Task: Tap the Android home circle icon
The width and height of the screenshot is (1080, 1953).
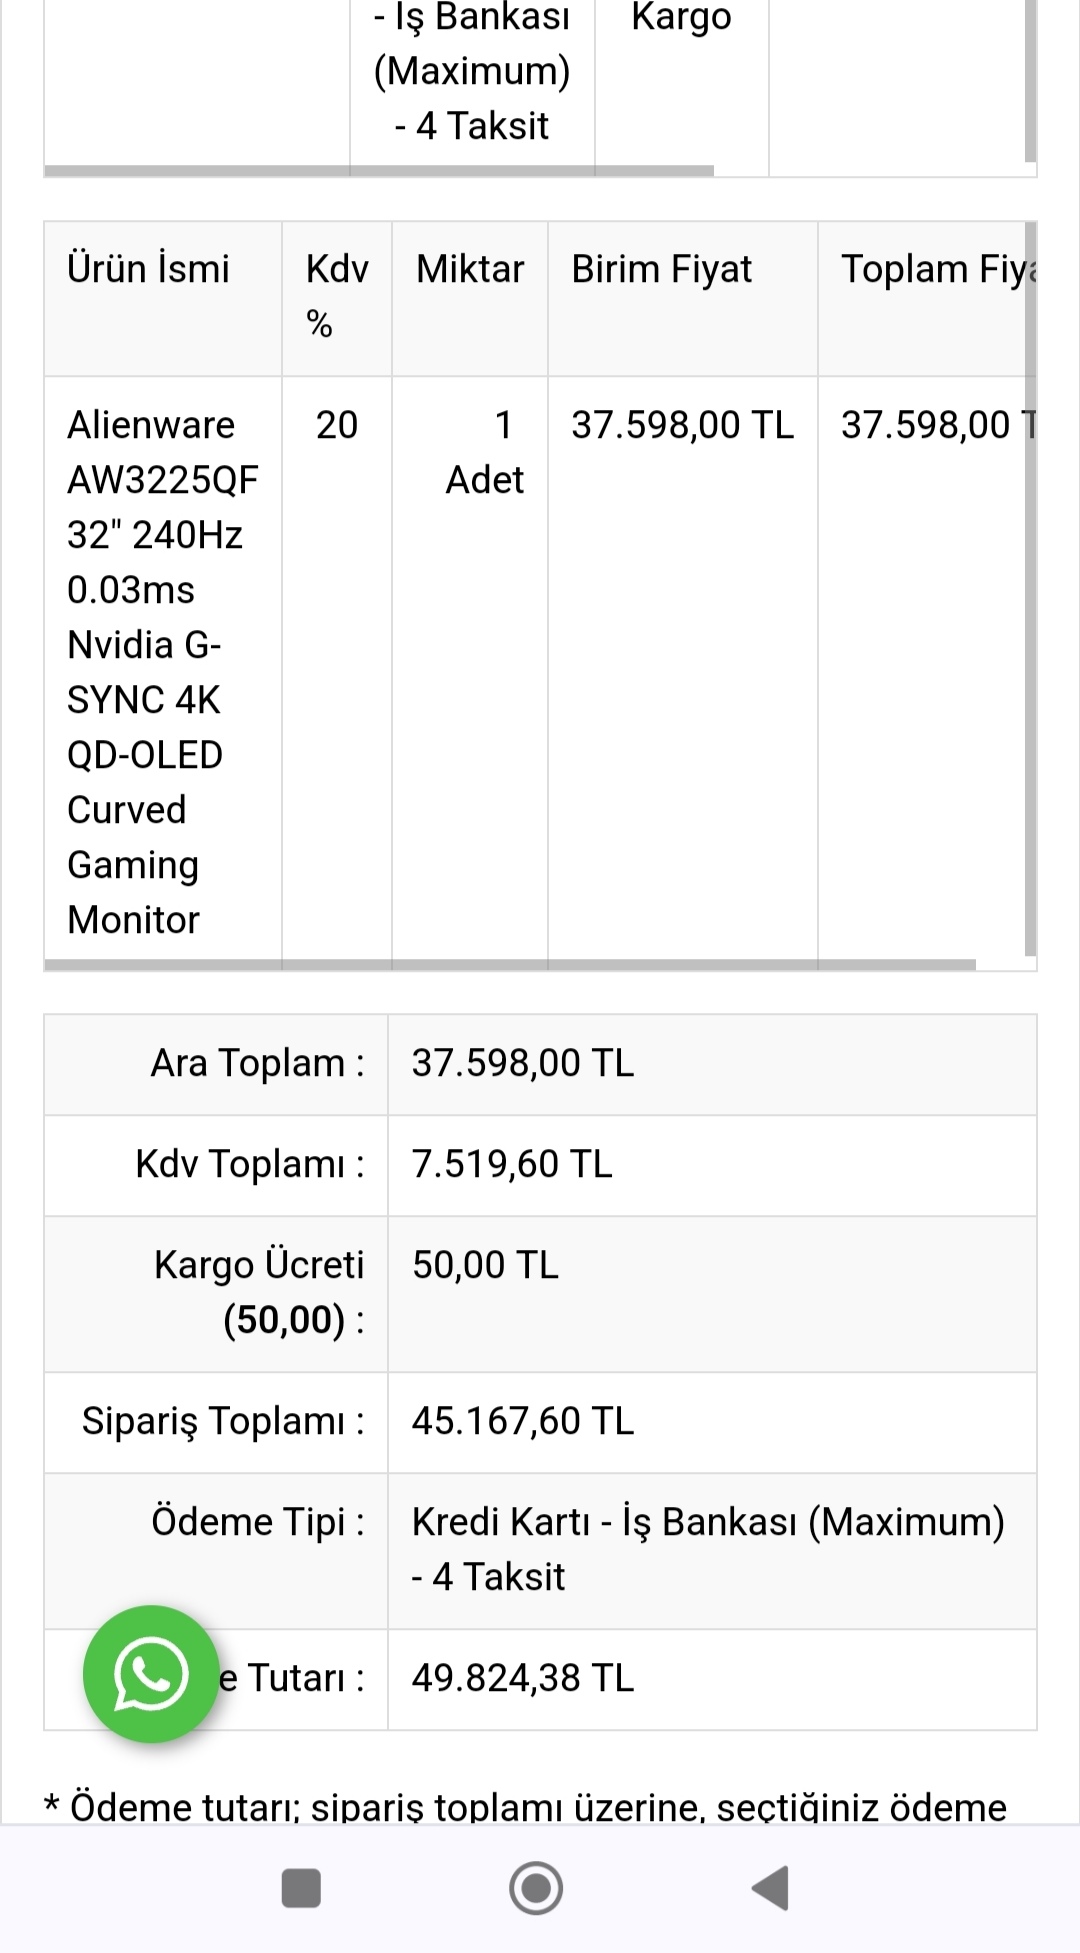Action: pos(536,1888)
